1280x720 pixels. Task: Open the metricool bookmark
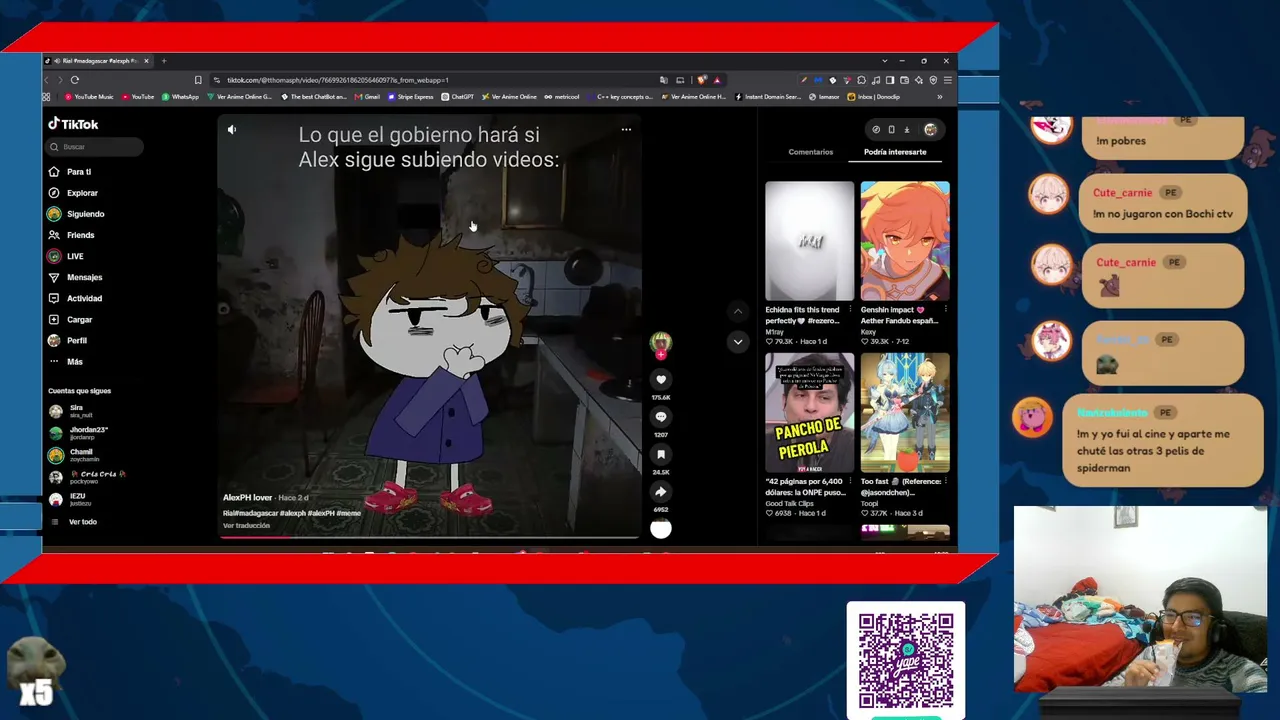pyautogui.click(x=562, y=97)
